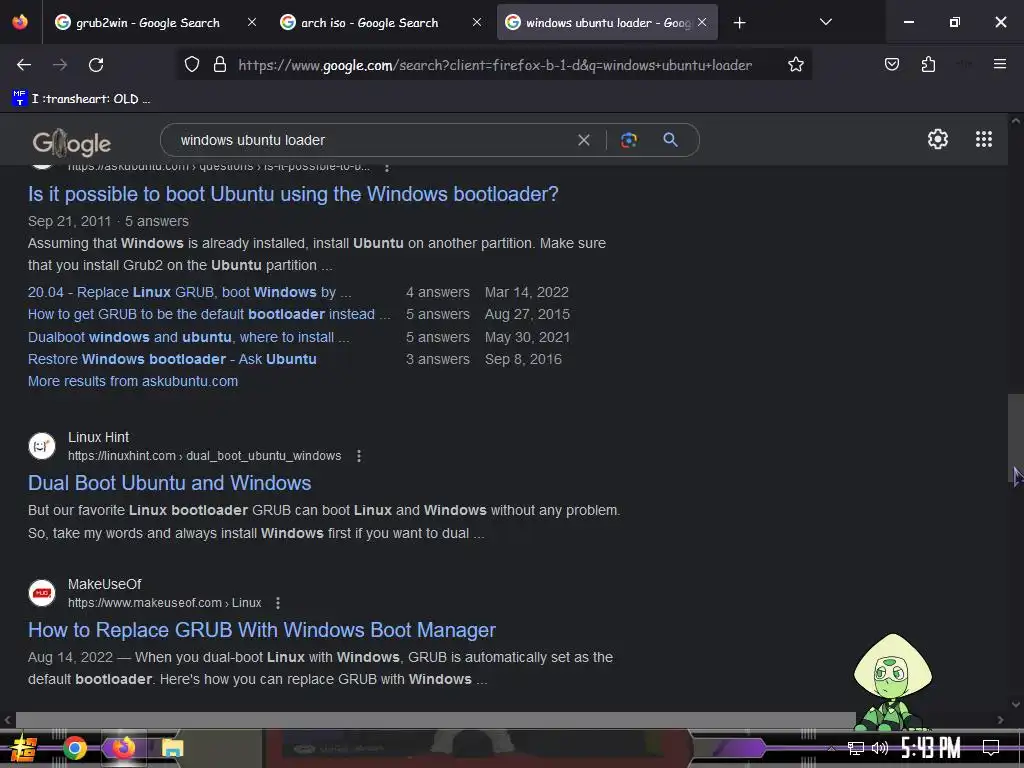
Task: Clear the Google search box
Action: [584, 140]
